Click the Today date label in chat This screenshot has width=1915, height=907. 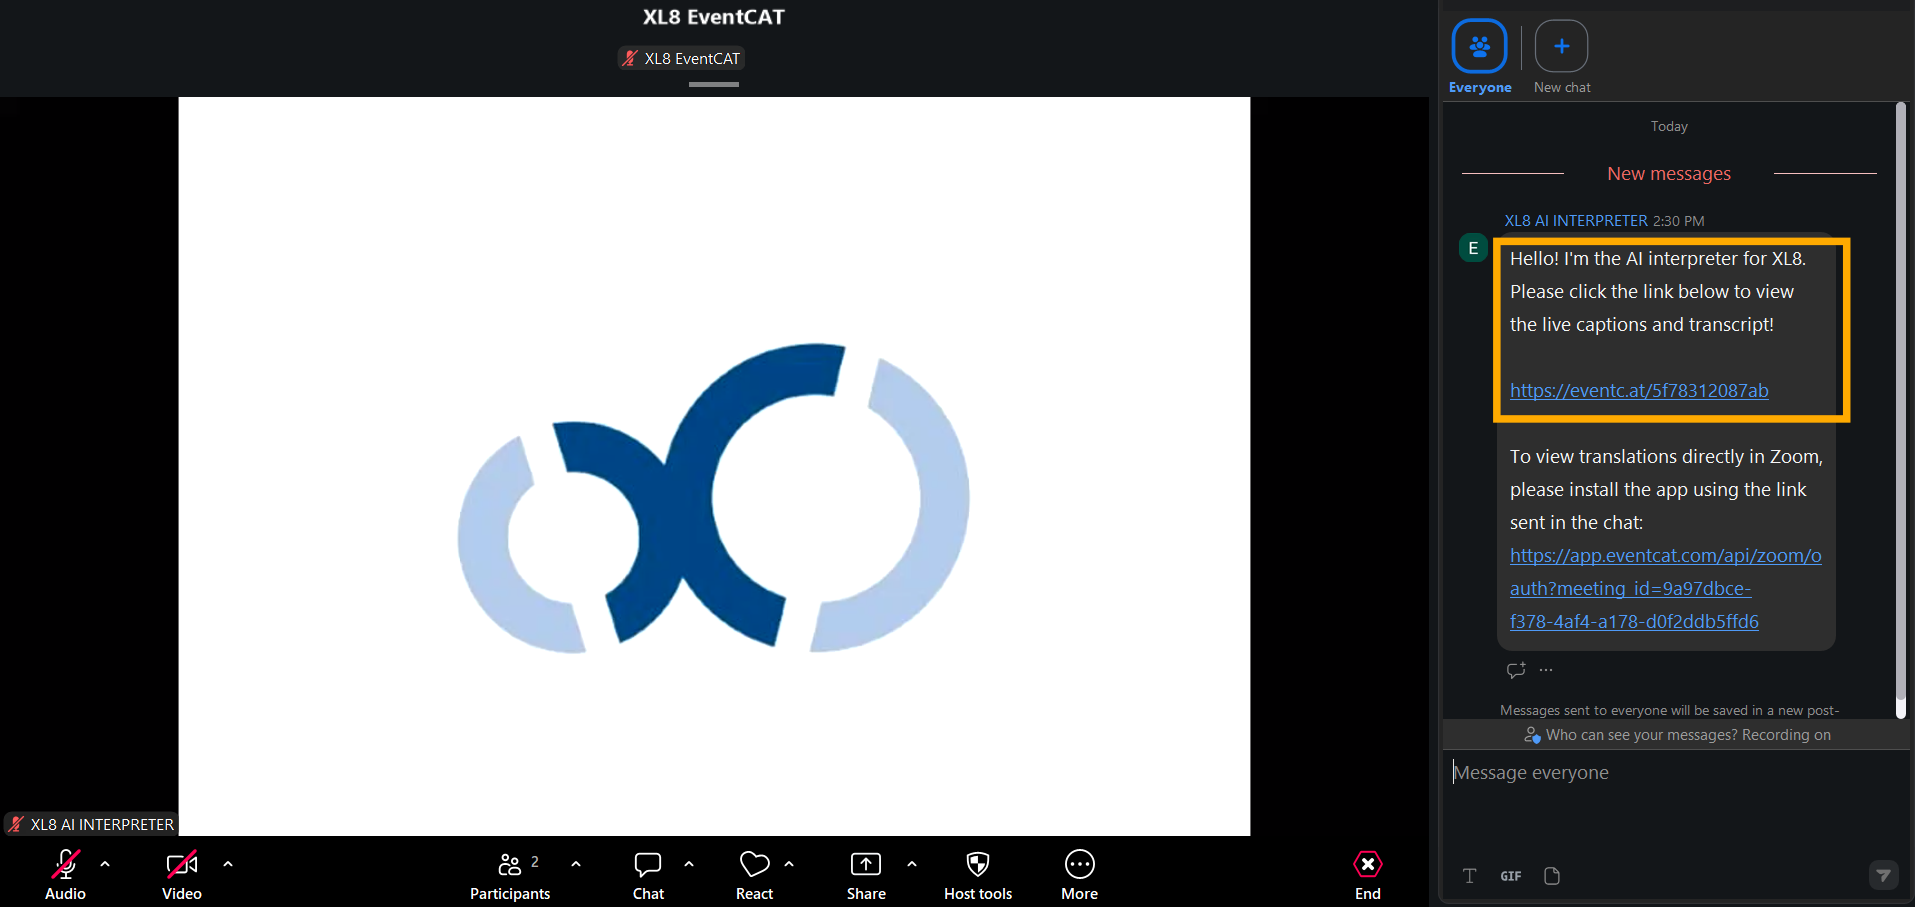[x=1669, y=127]
